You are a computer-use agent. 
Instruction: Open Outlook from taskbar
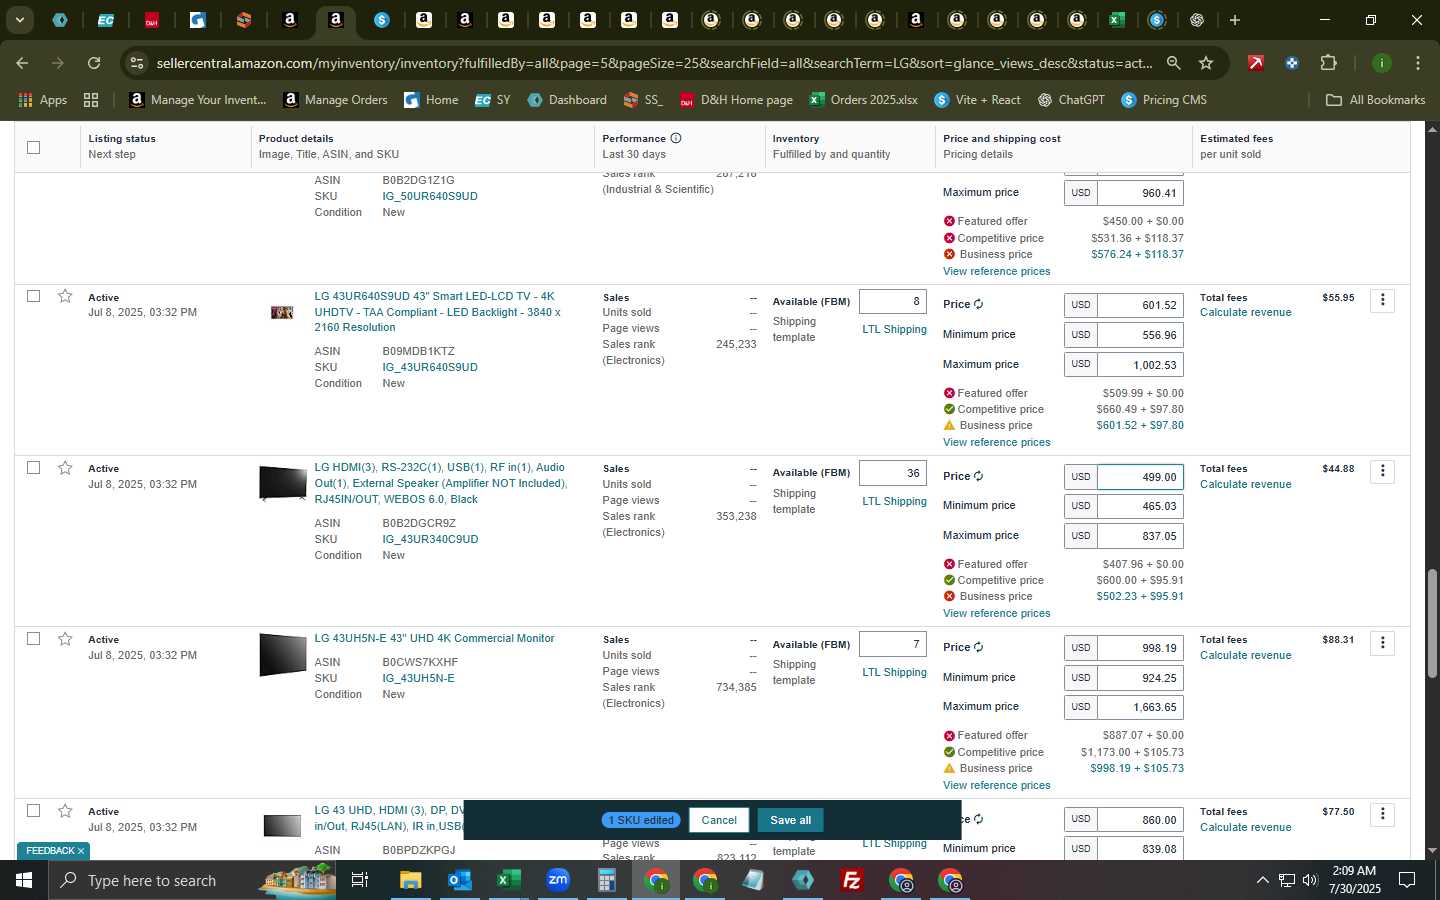[x=459, y=880]
